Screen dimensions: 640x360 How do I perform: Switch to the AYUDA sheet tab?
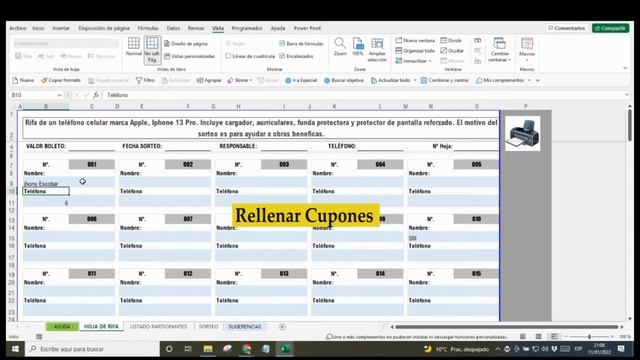click(62, 327)
